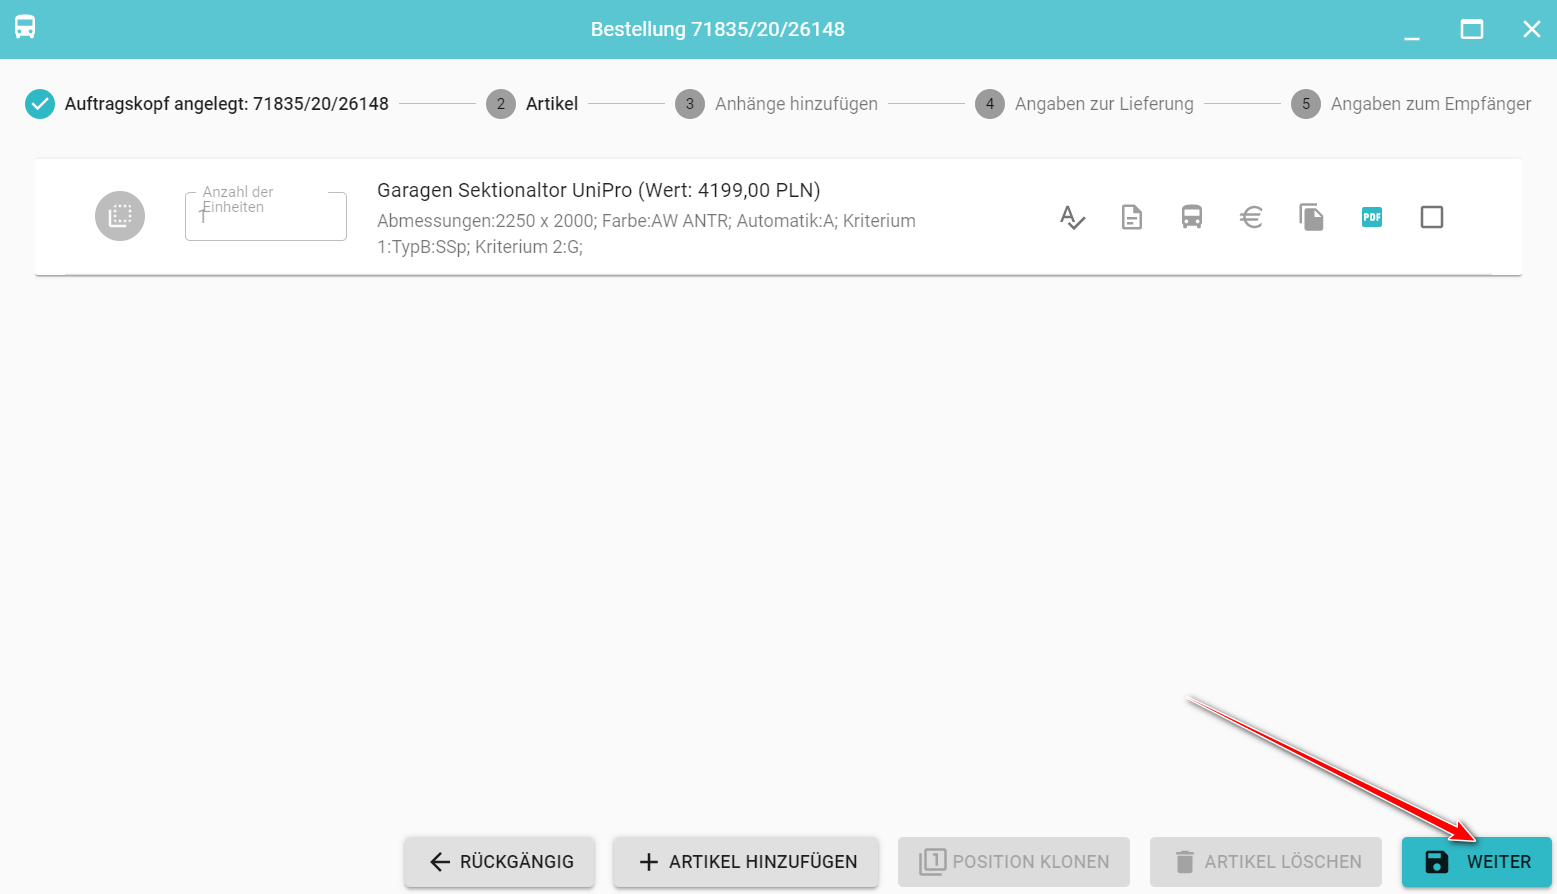Screen dimensions: 1557x894
Task: Open the document note icon
Action: [1132, 217]
